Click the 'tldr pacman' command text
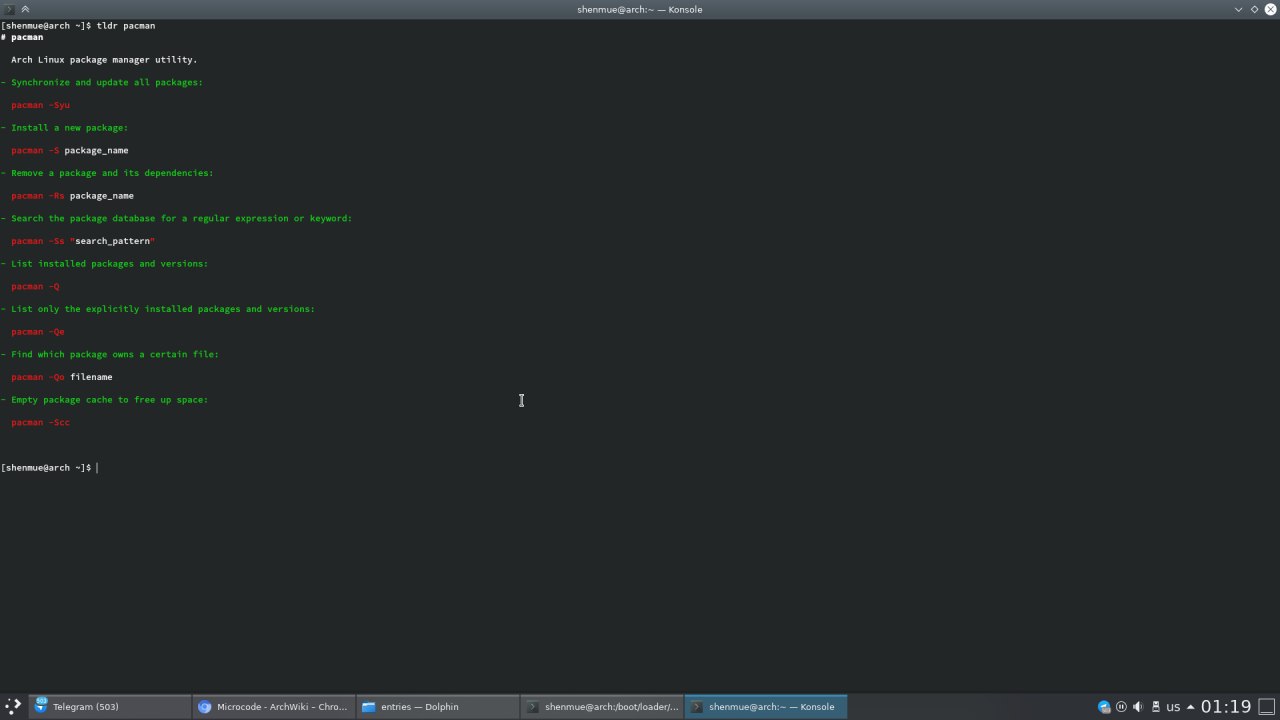 [126, 26]
